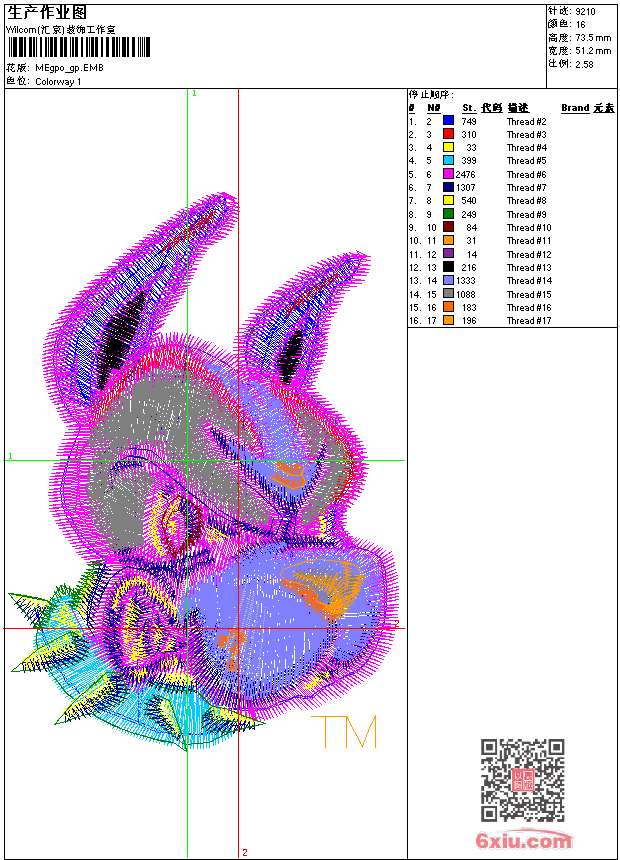Click the width value "51.2 mm"
620x860 pixels.
[593, 51]
